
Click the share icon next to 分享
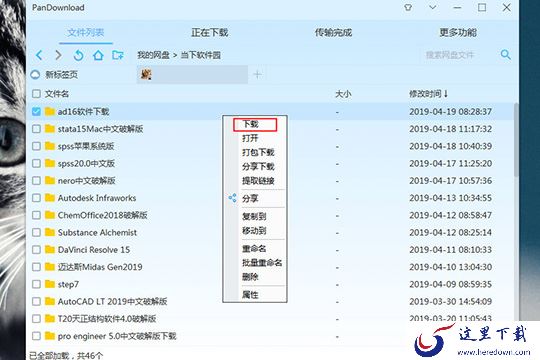coord(233,198)
